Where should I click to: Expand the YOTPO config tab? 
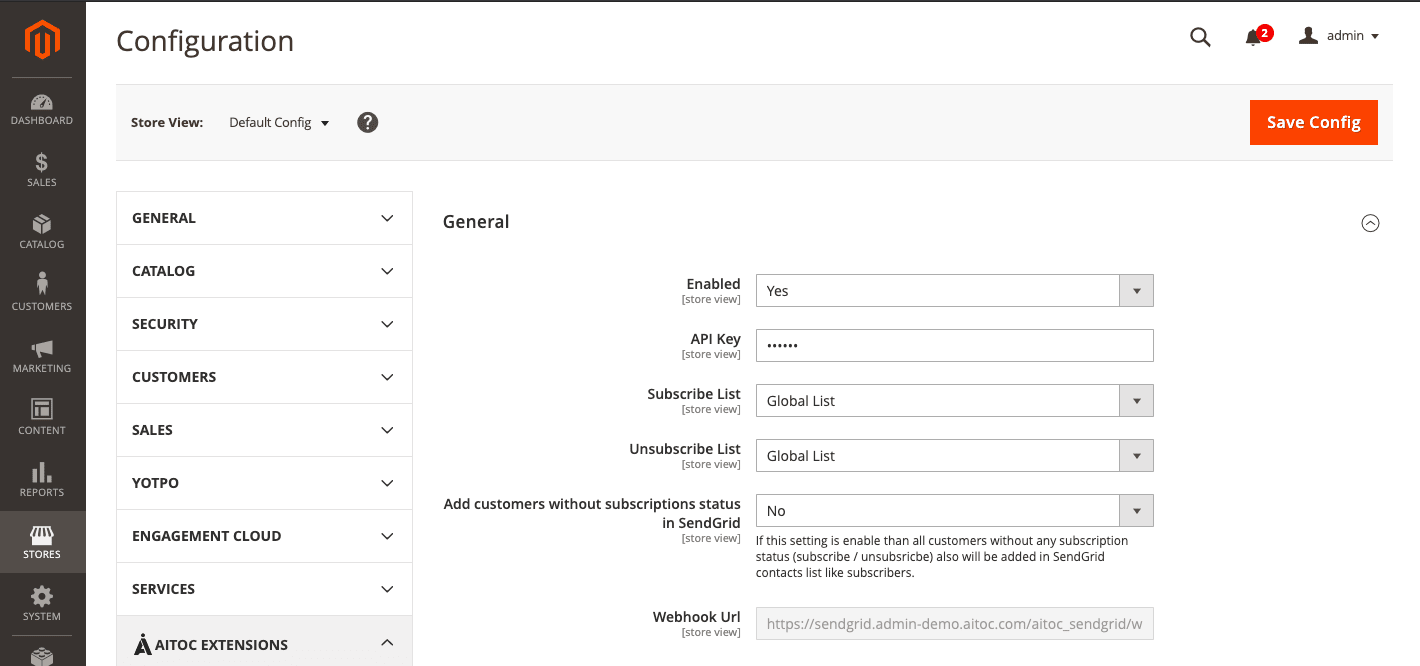click(264, 483)
